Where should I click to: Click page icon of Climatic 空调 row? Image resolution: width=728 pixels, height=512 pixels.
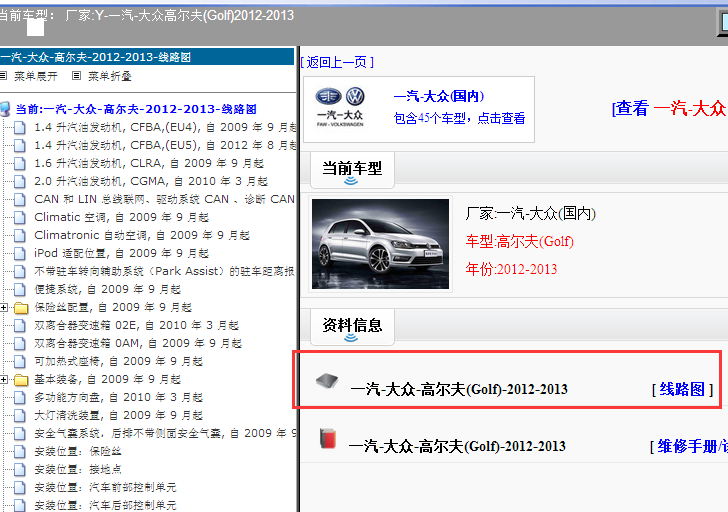(20, 217)
